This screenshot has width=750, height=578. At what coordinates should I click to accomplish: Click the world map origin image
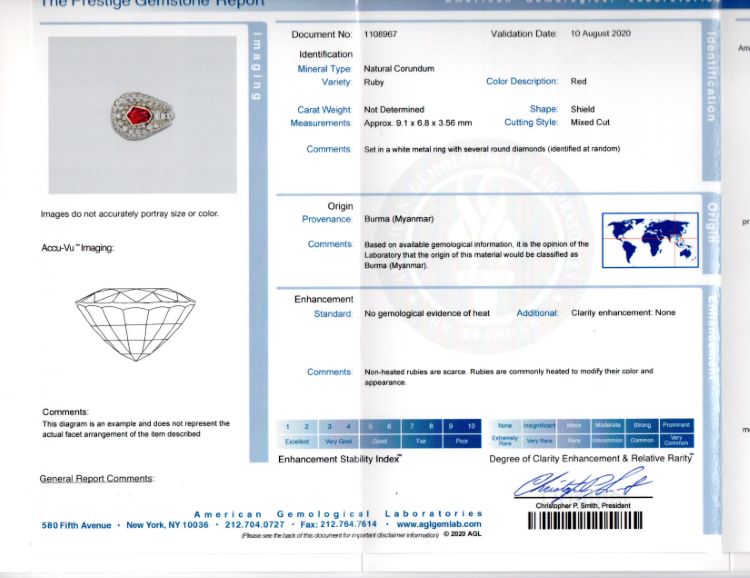(x=650, y=240)
